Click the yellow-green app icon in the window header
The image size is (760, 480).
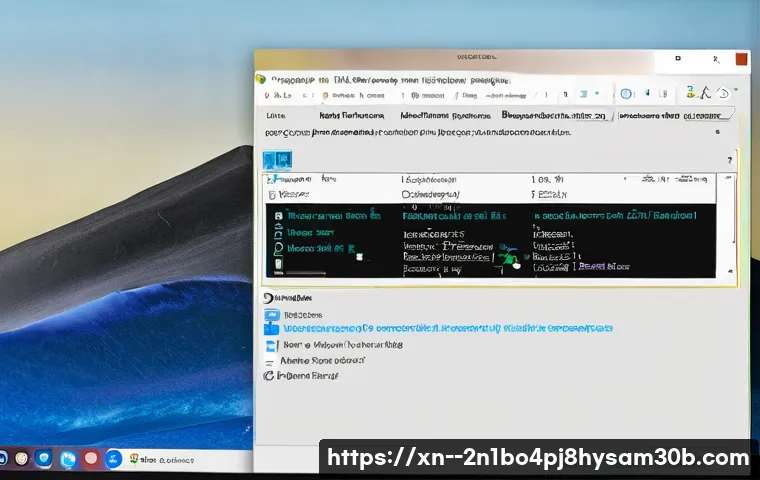[x=261, y=78]
